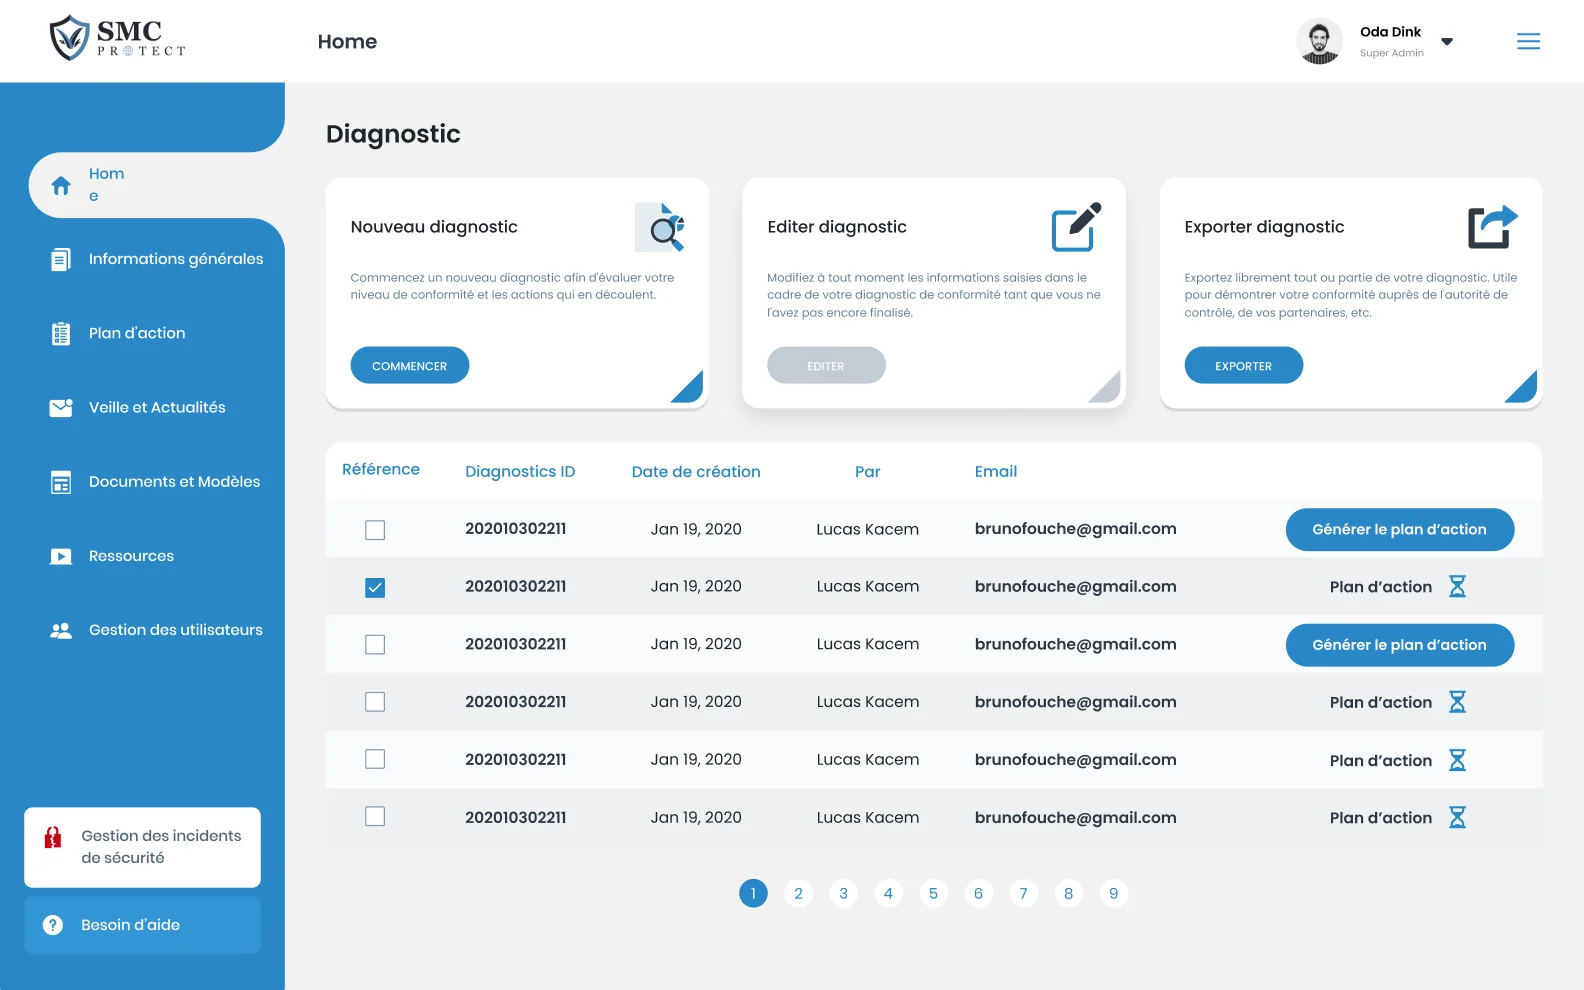
Task: Open Gestion des incidents de sécurité card
Action: 142,847
